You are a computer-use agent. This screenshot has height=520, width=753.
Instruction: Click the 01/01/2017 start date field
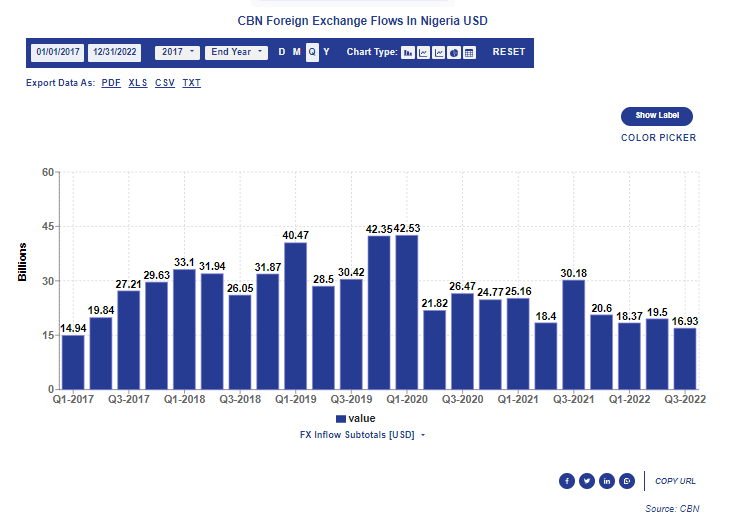click(x=56, y=52)
